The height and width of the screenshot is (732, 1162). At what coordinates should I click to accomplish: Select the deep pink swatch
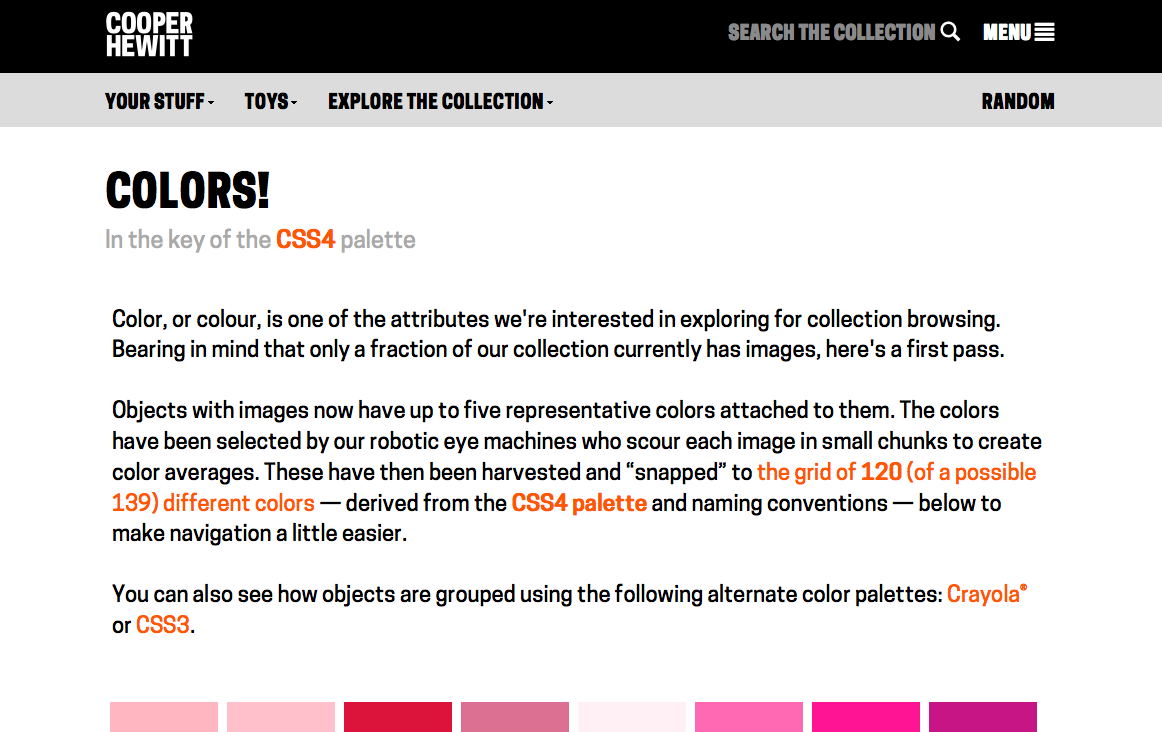[x=866, y=716]
